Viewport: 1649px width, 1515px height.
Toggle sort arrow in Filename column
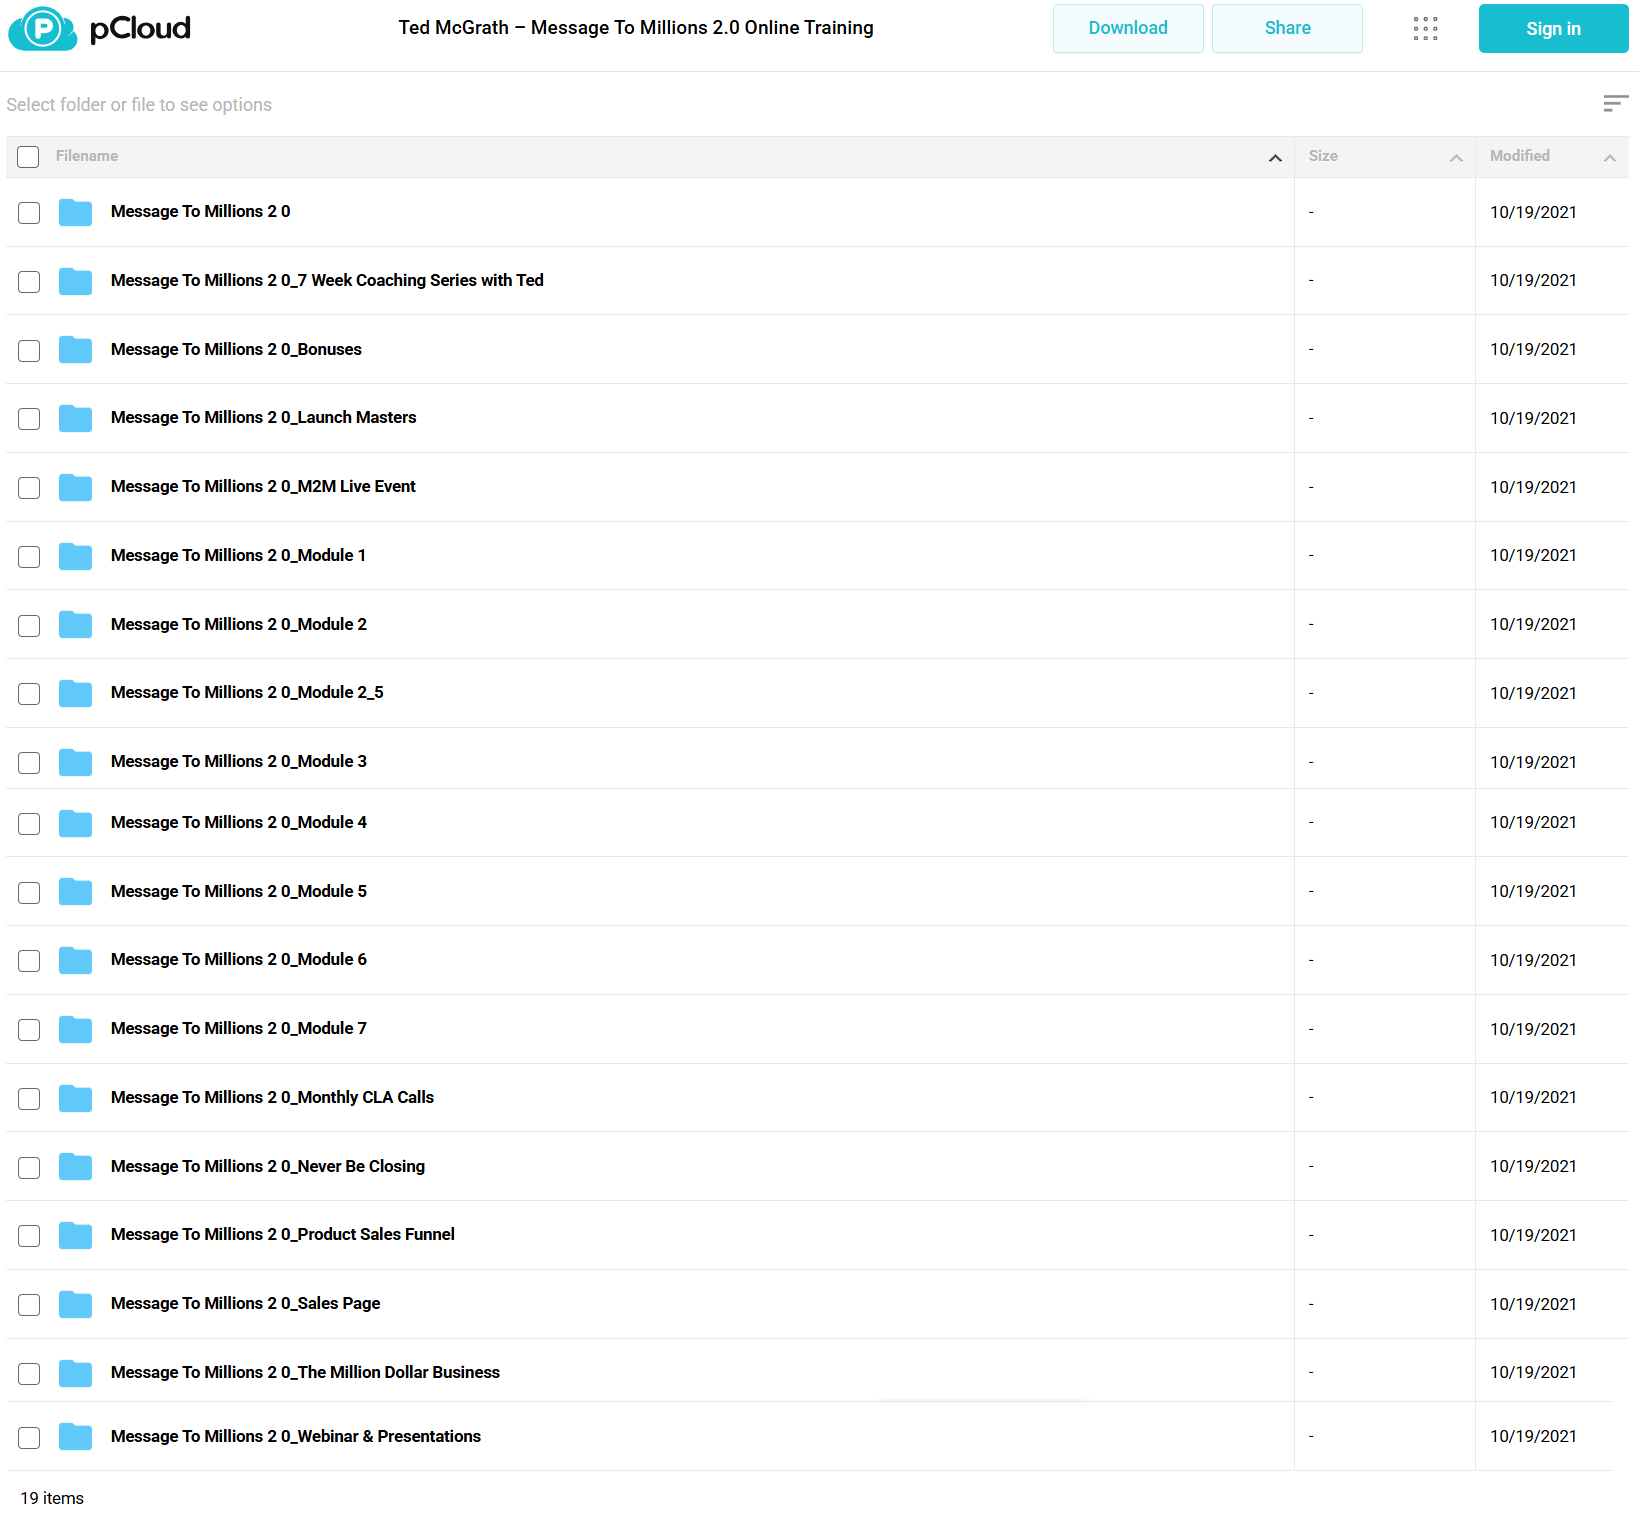tap(1275, 158)
